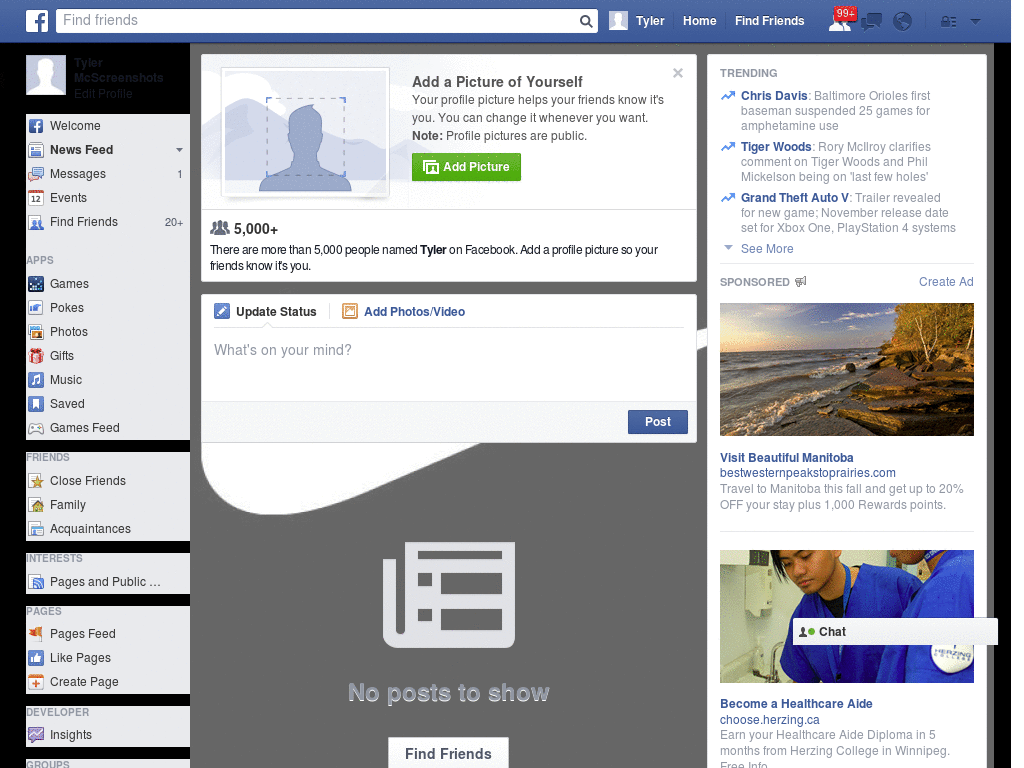Click the Games app icon
The width and height of the screenshot is (1024, 768).
point(36,284)
